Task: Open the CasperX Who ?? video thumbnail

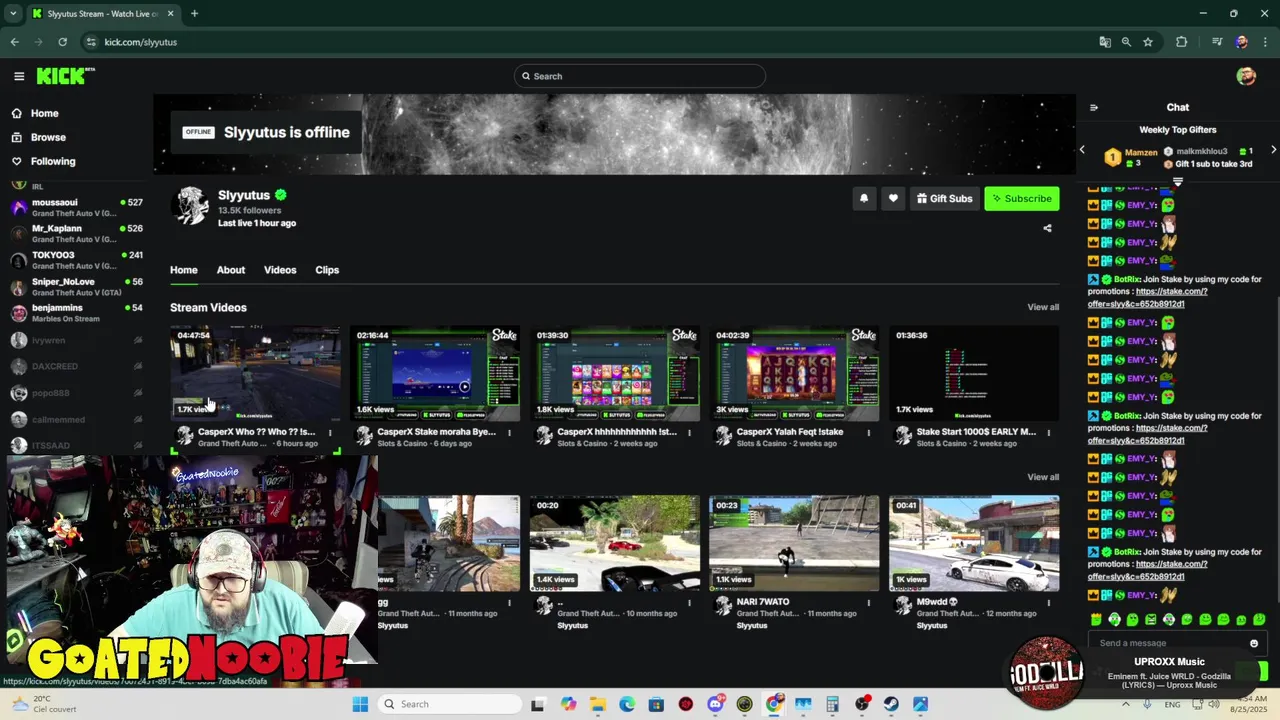Action: [255, 373]
